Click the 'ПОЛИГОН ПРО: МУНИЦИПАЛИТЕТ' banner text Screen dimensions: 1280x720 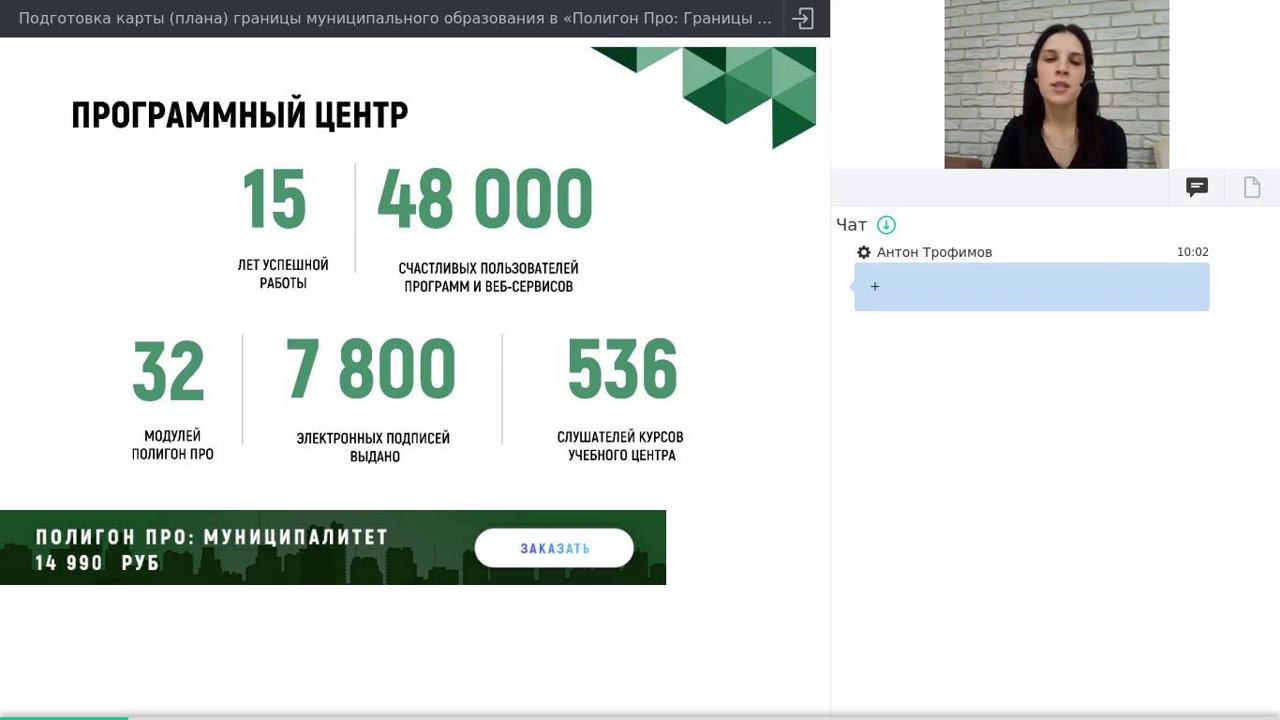click(212, 537)
